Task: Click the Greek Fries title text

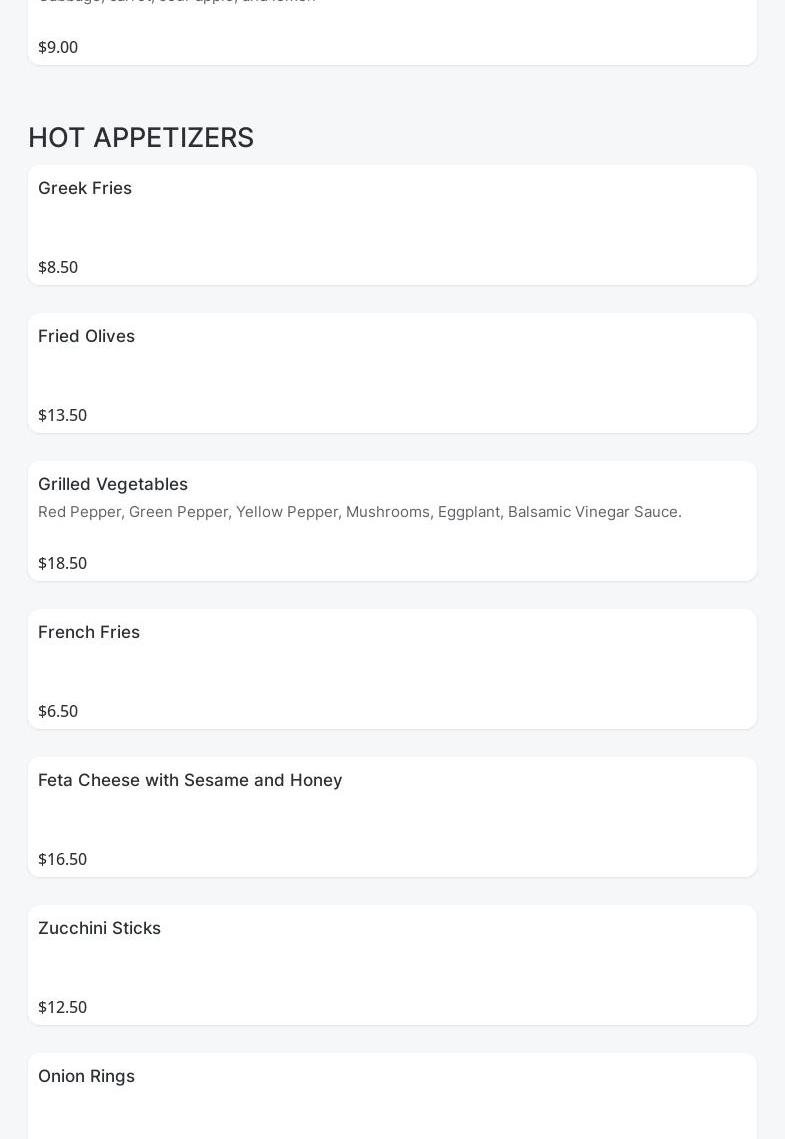Action: [x=85, y=188]
